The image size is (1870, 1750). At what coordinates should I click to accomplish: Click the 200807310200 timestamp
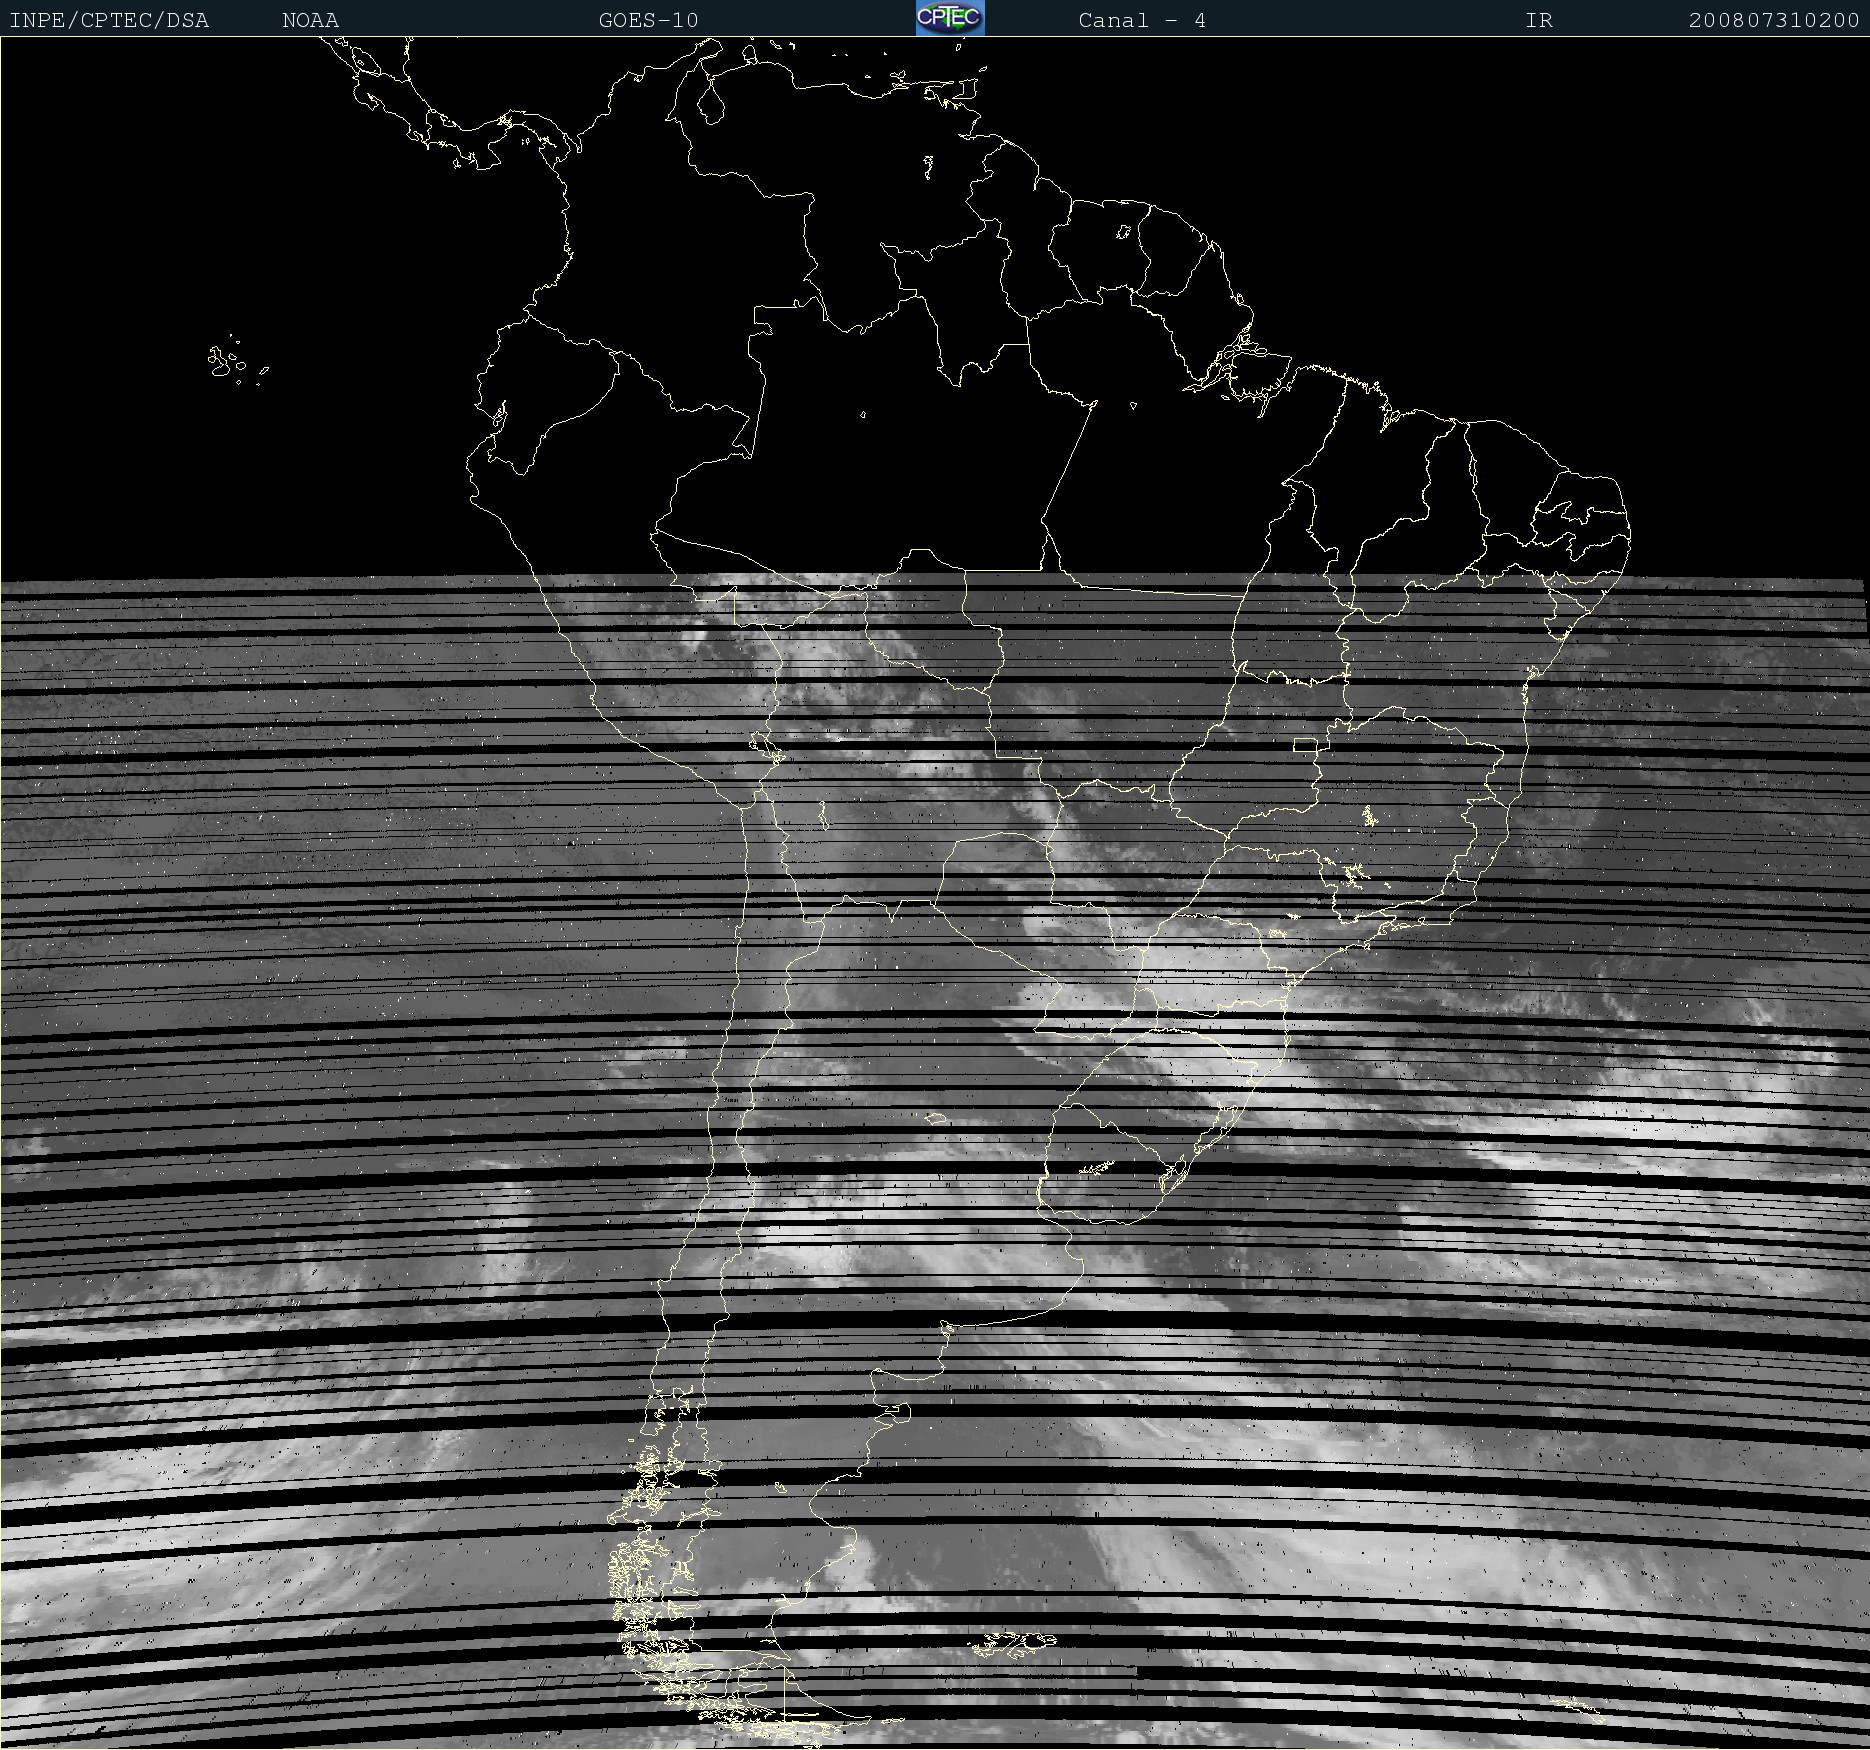coord(1773,20)
